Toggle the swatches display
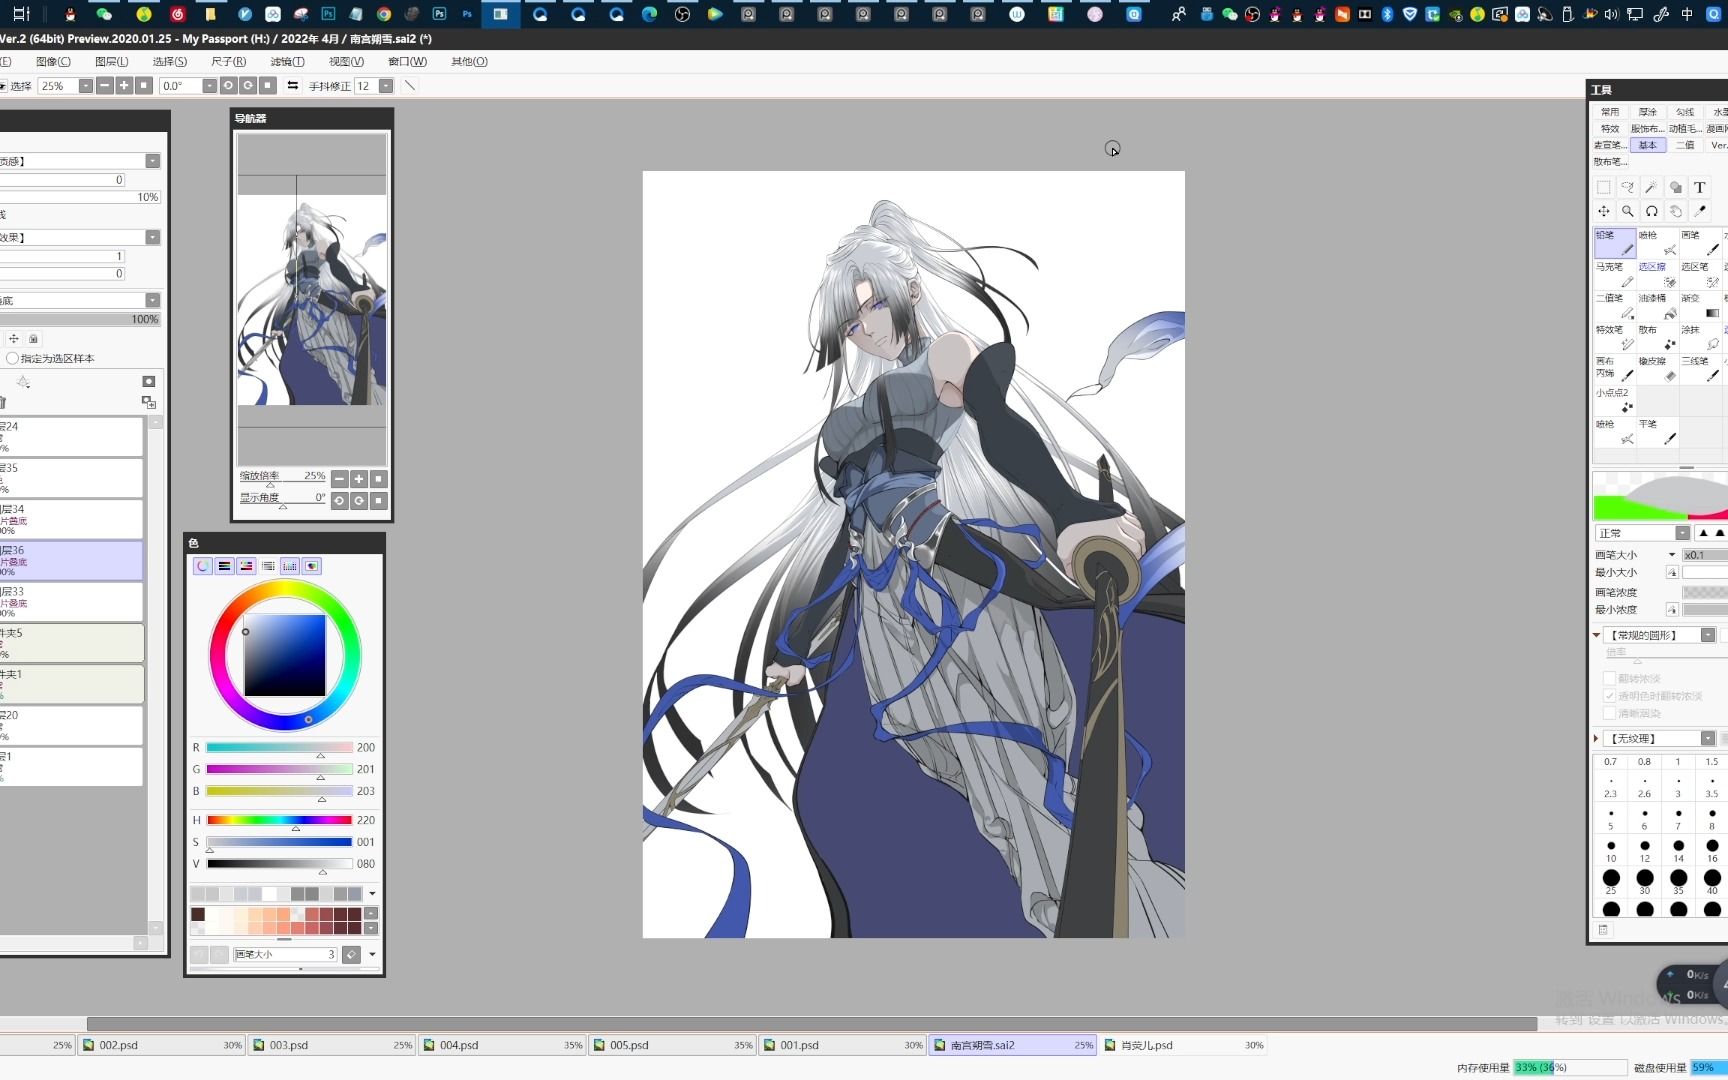 click(x=291, y=566)
